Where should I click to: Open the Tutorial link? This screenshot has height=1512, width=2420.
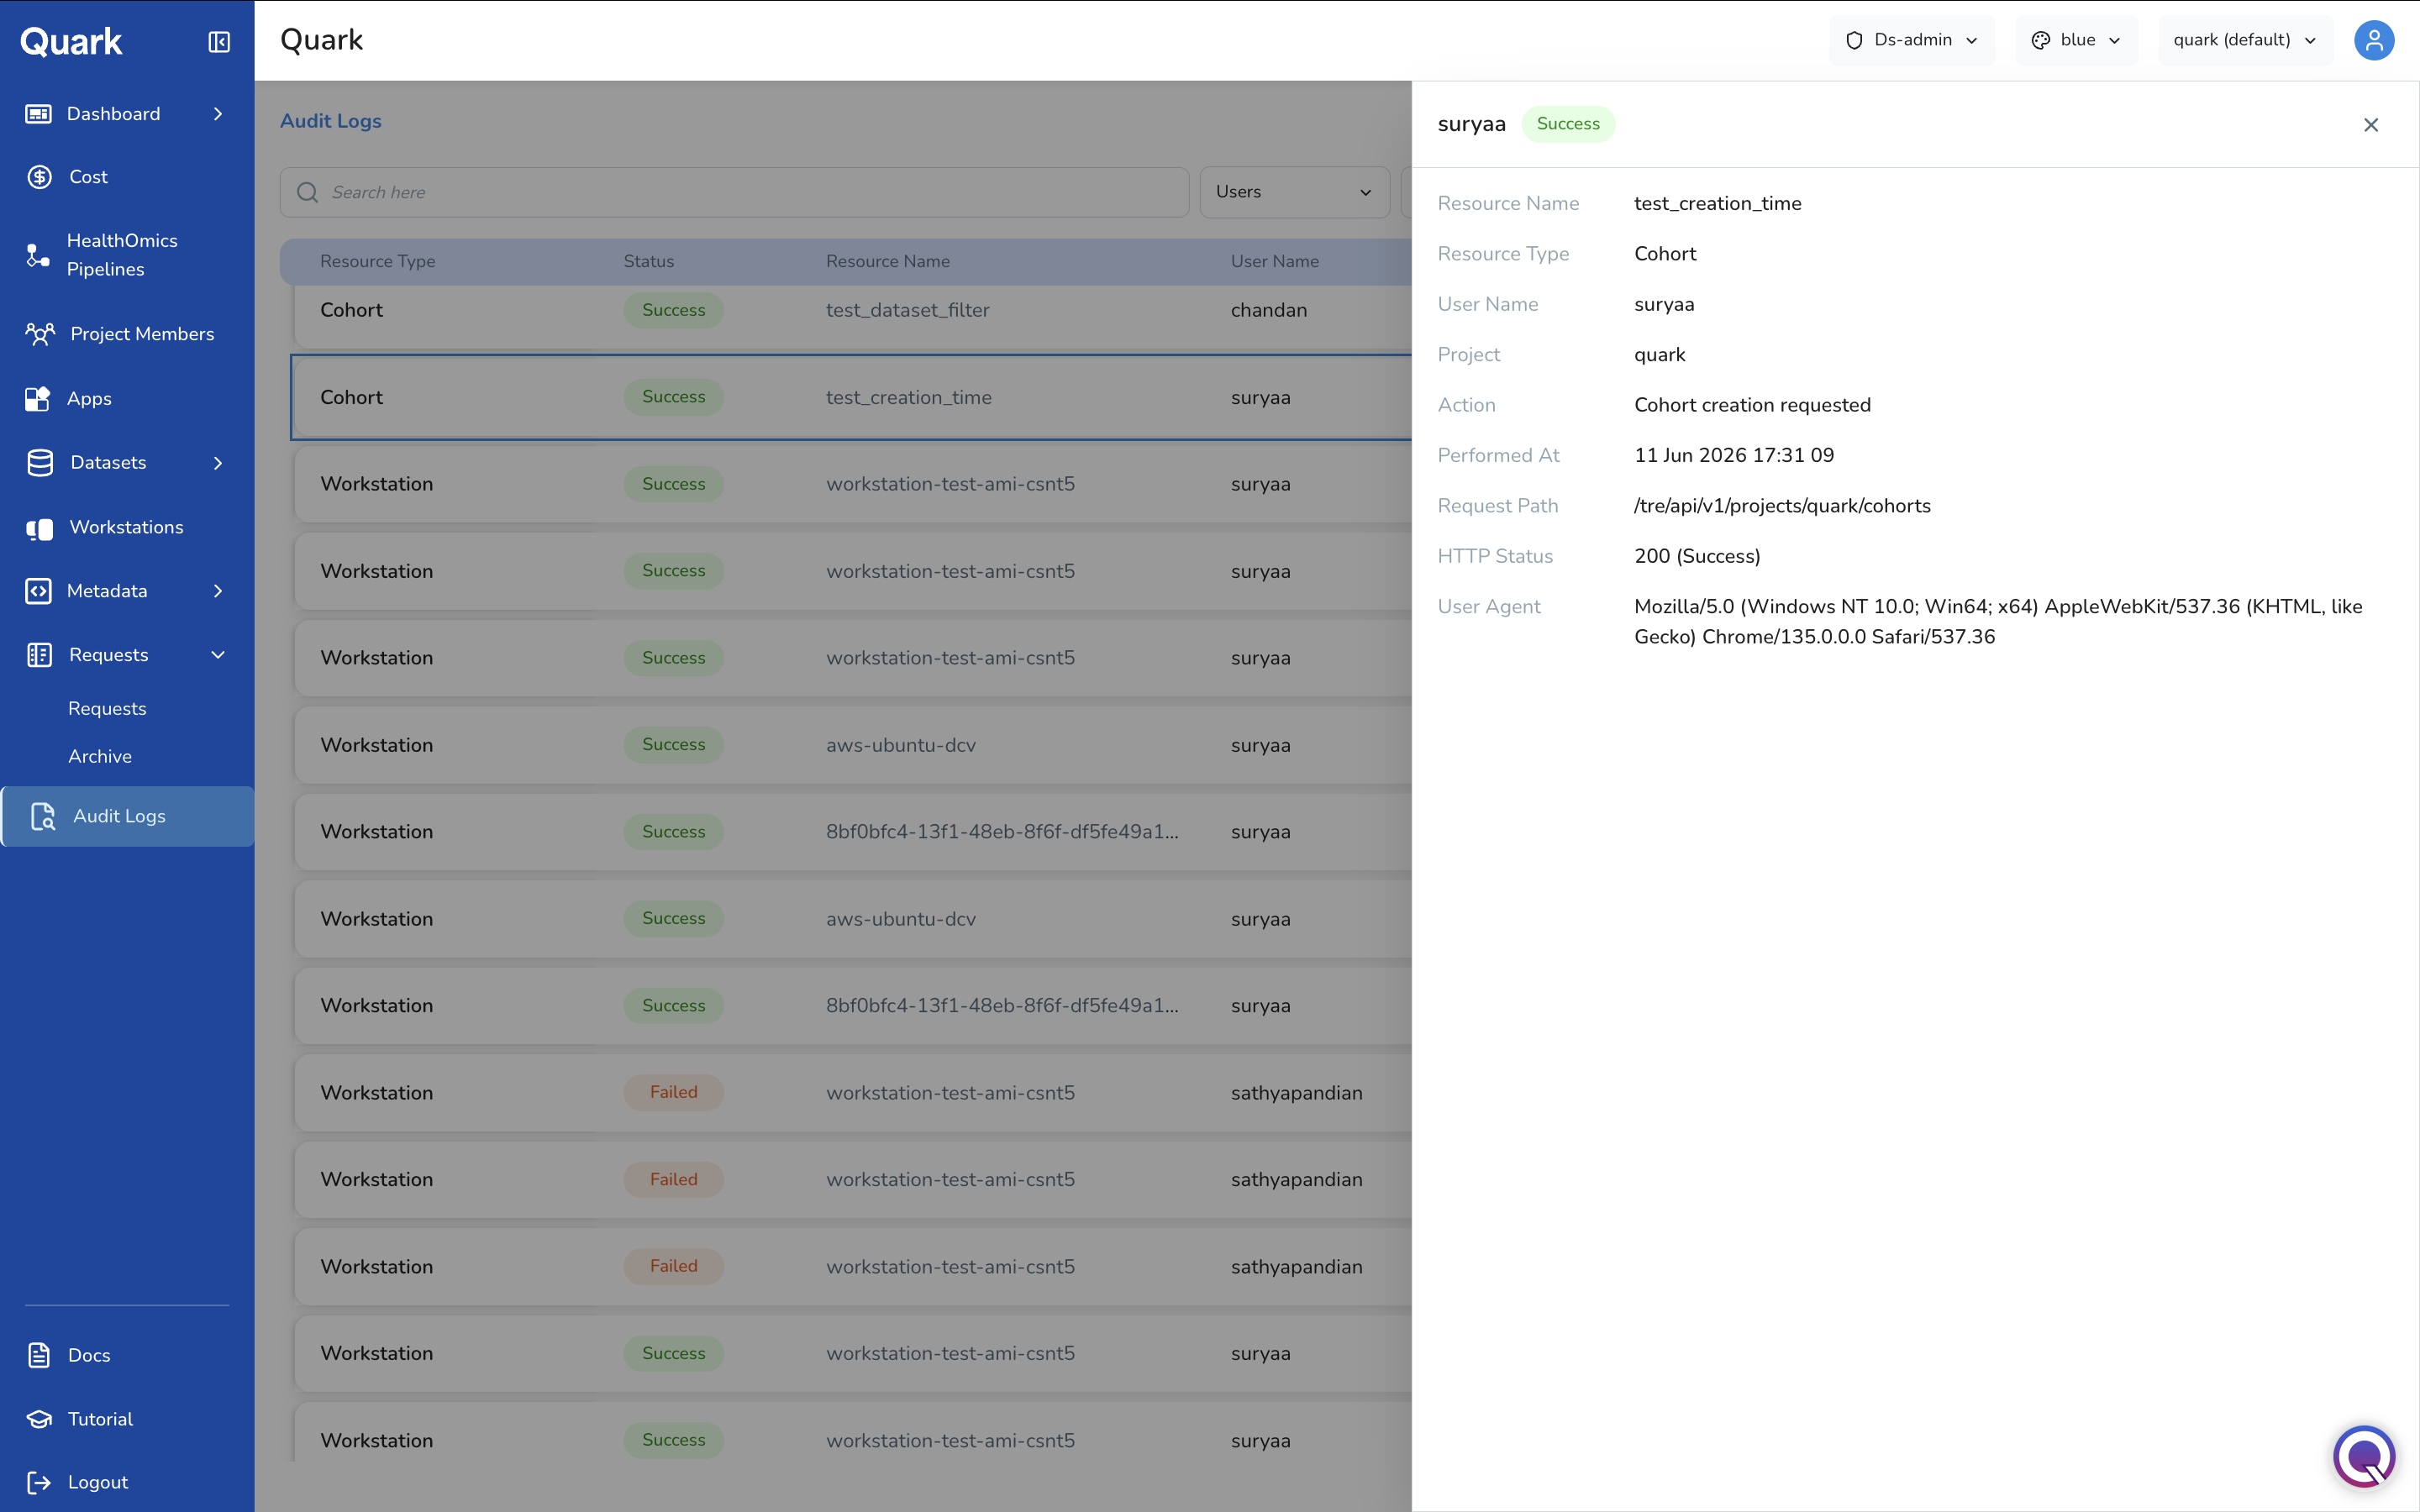[x=100, y=1419]
